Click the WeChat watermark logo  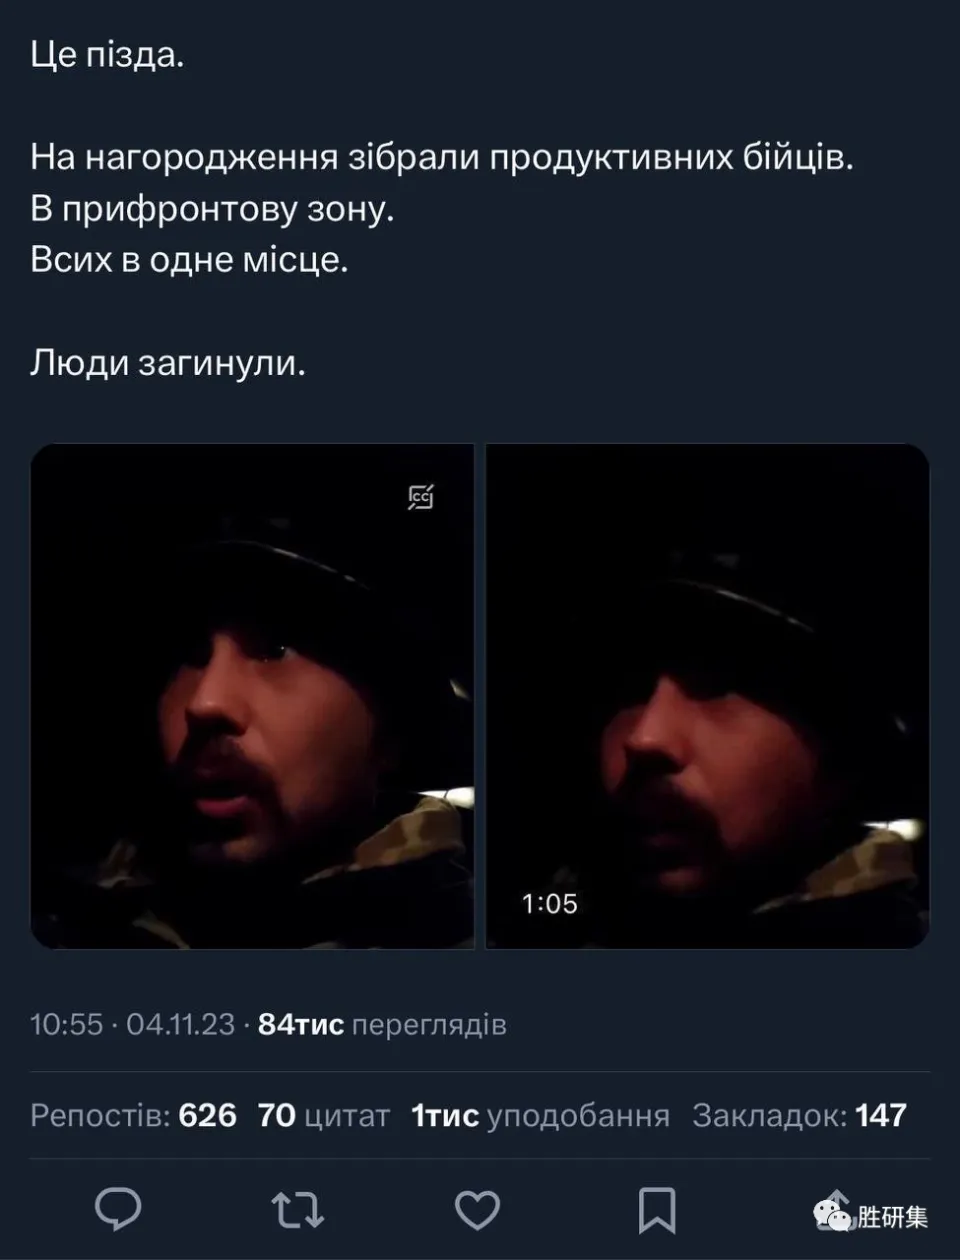(834, 1216)
